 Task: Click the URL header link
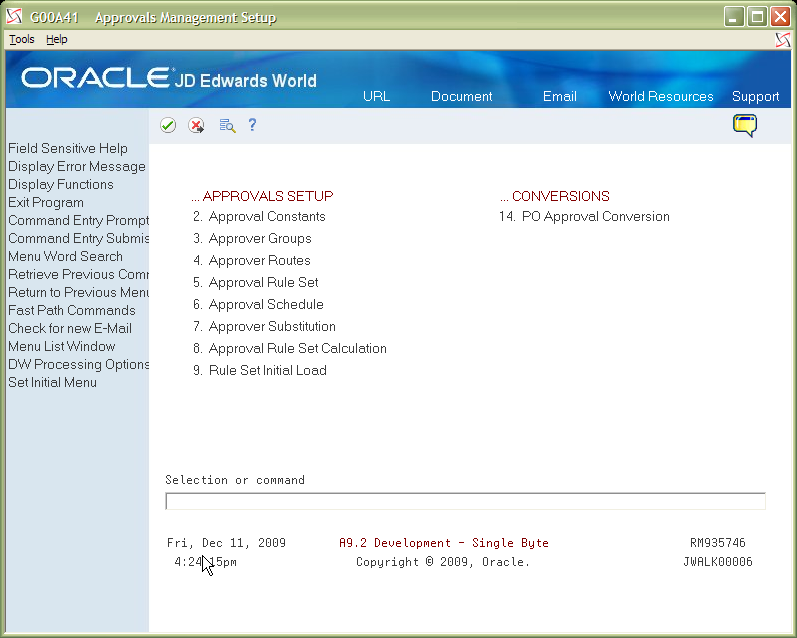[376, 96]
